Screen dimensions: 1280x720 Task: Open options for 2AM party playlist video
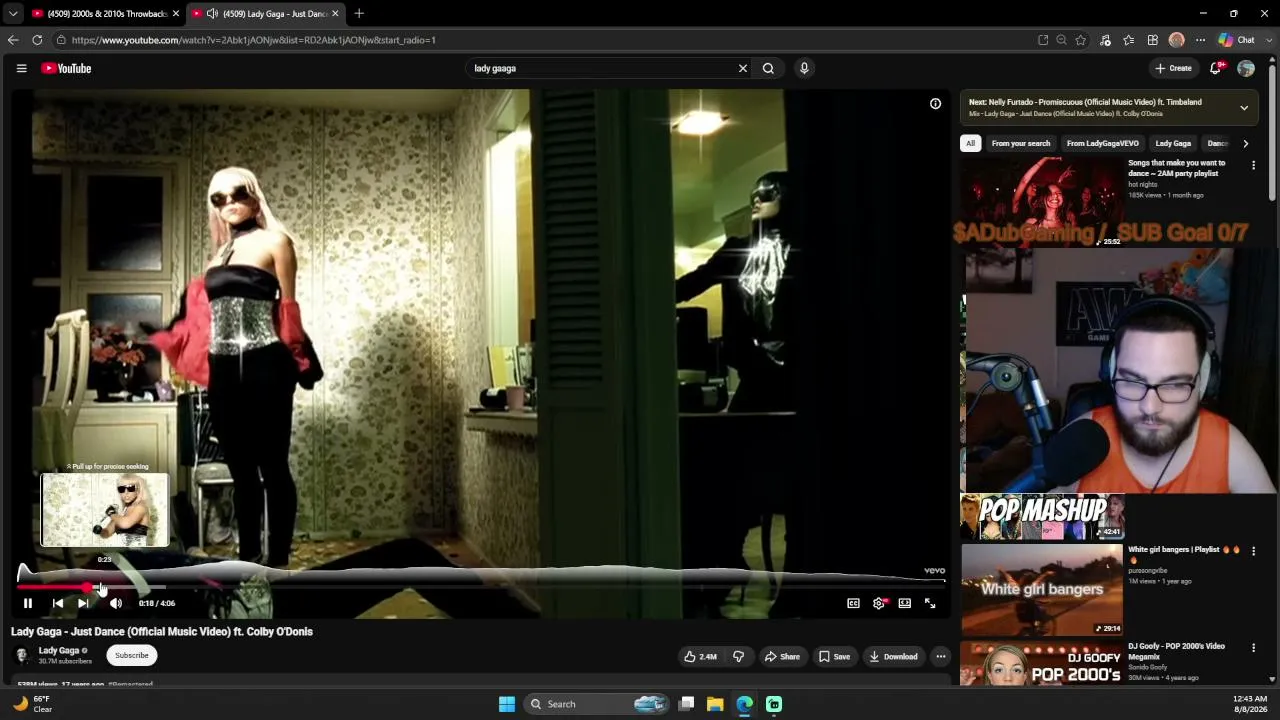(1253, 166)
